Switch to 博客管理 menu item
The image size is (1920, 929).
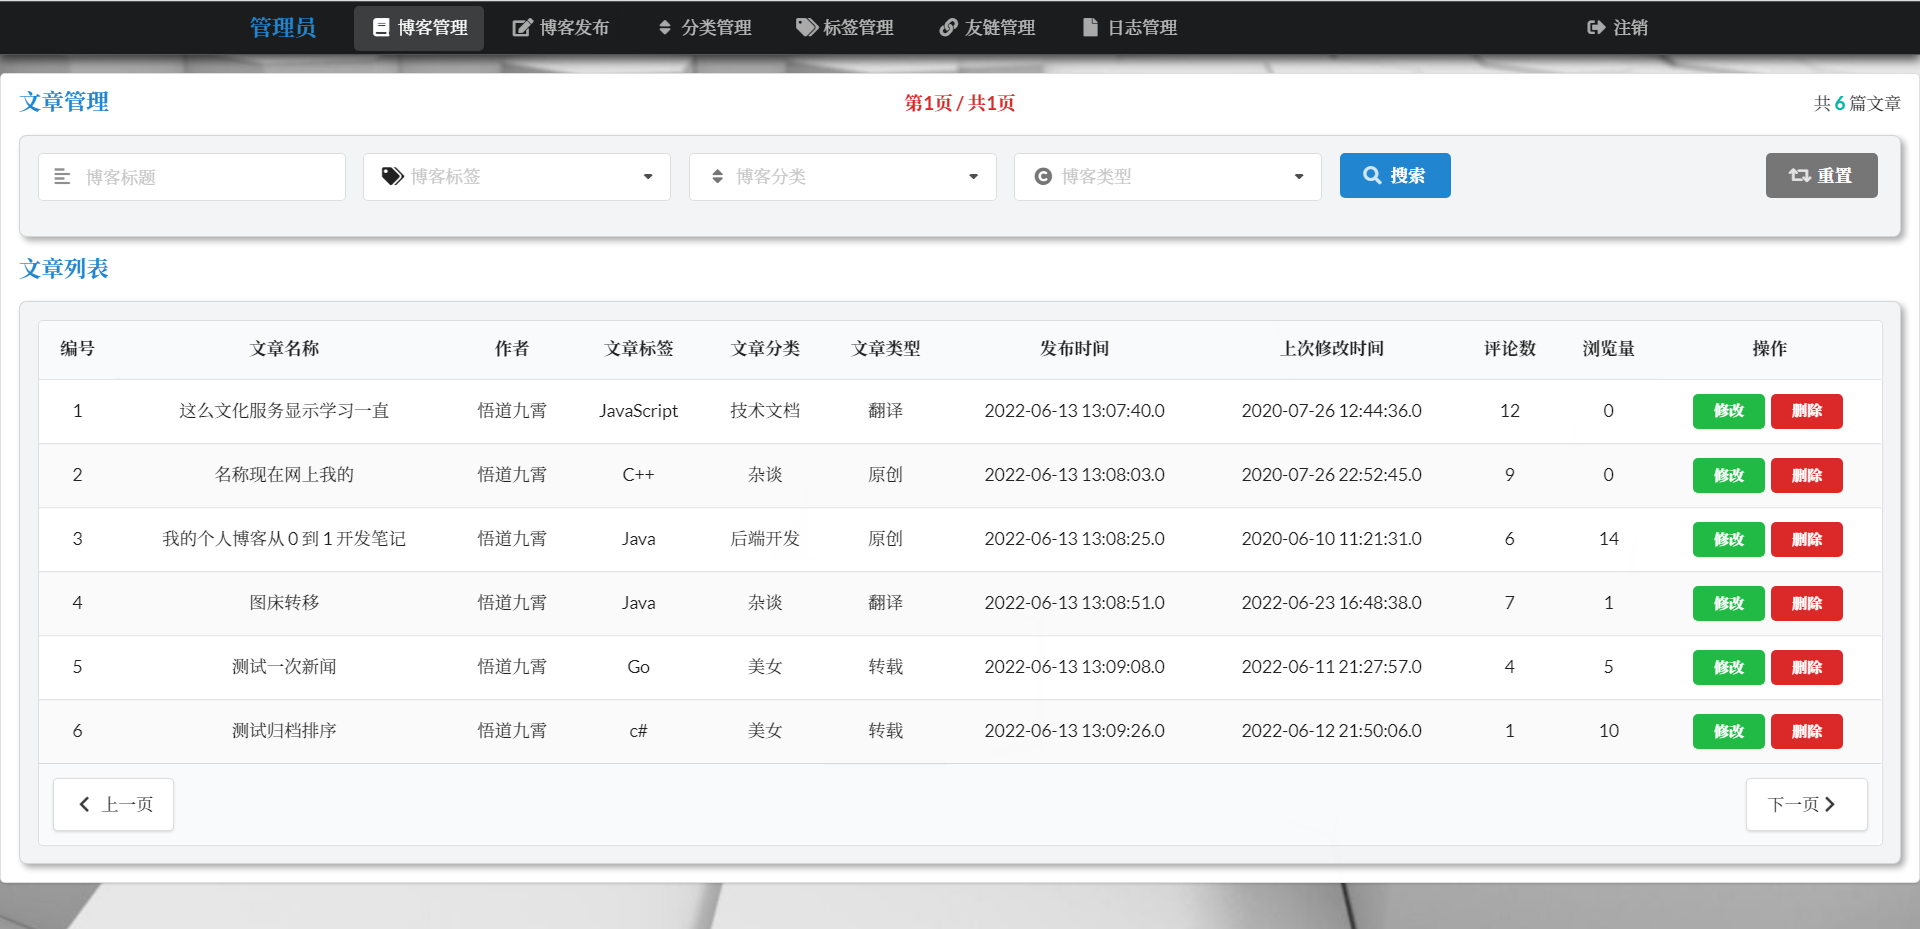tap(419, 28)
